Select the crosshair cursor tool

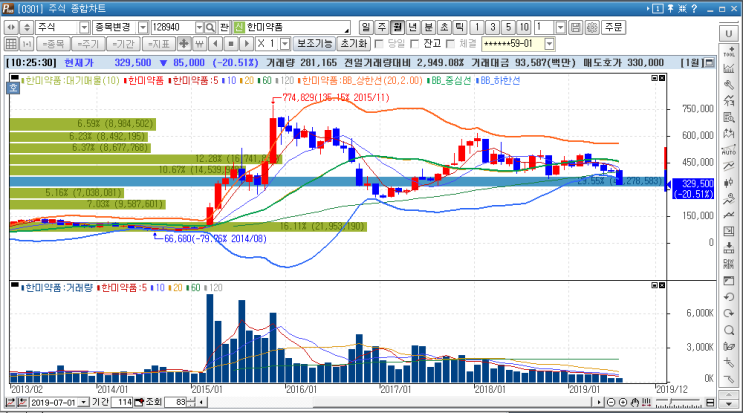click(183, 44)
